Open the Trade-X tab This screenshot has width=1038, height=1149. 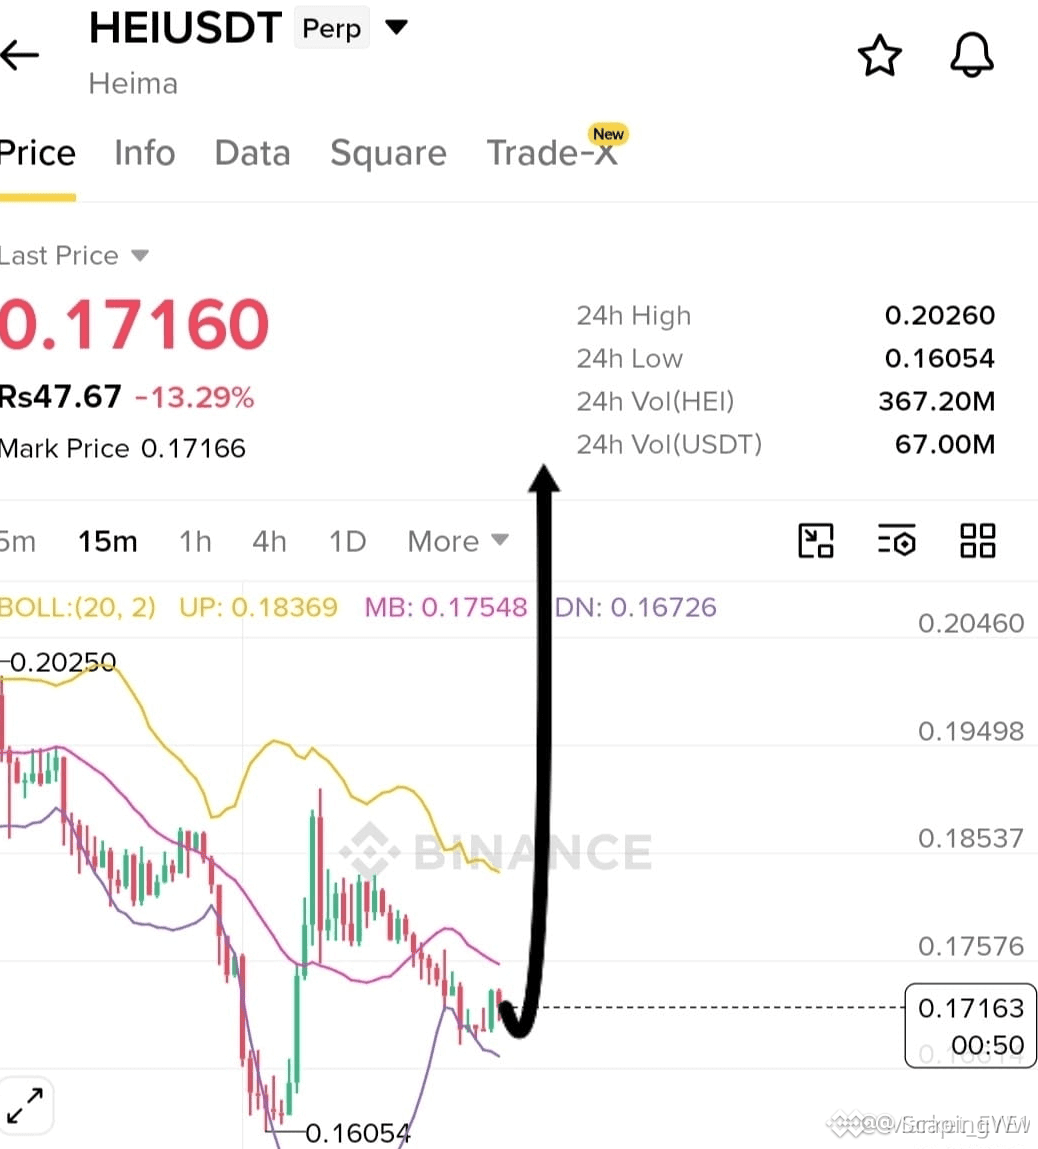(552, 153)
